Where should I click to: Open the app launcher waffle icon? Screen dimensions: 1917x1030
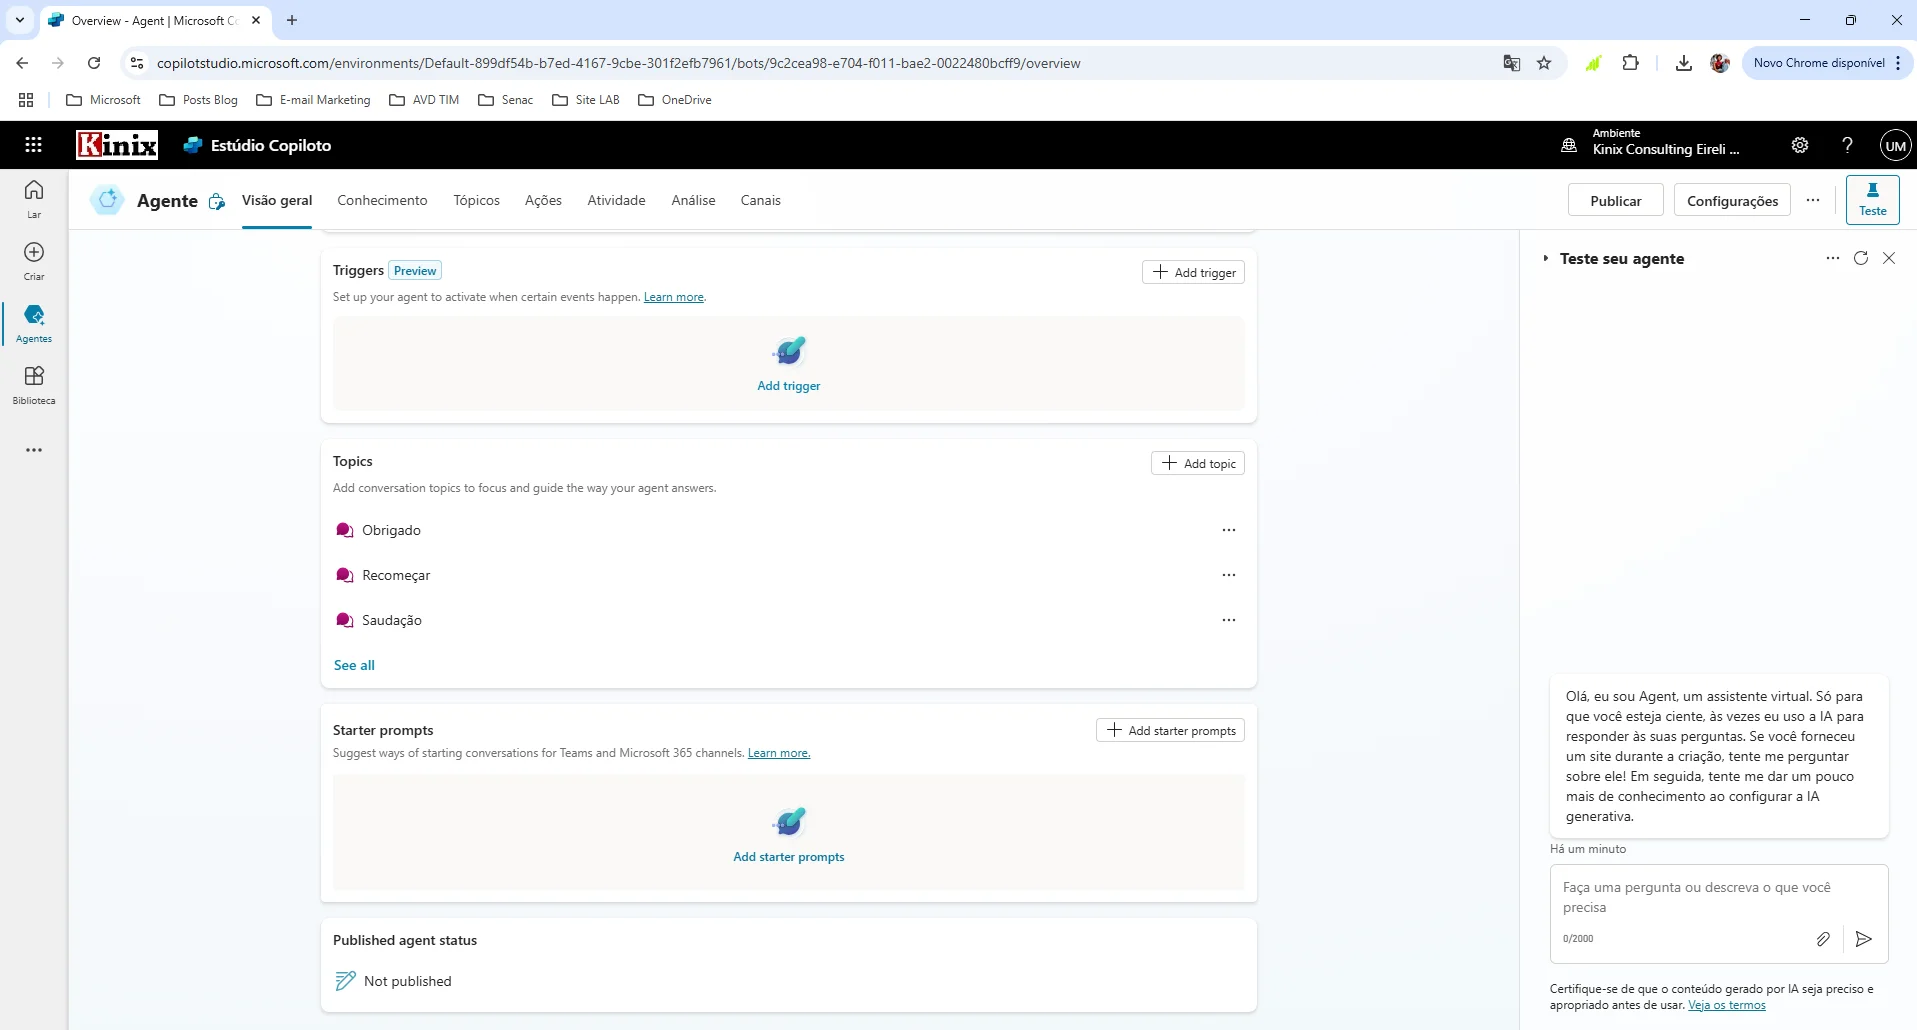[33, 145]
